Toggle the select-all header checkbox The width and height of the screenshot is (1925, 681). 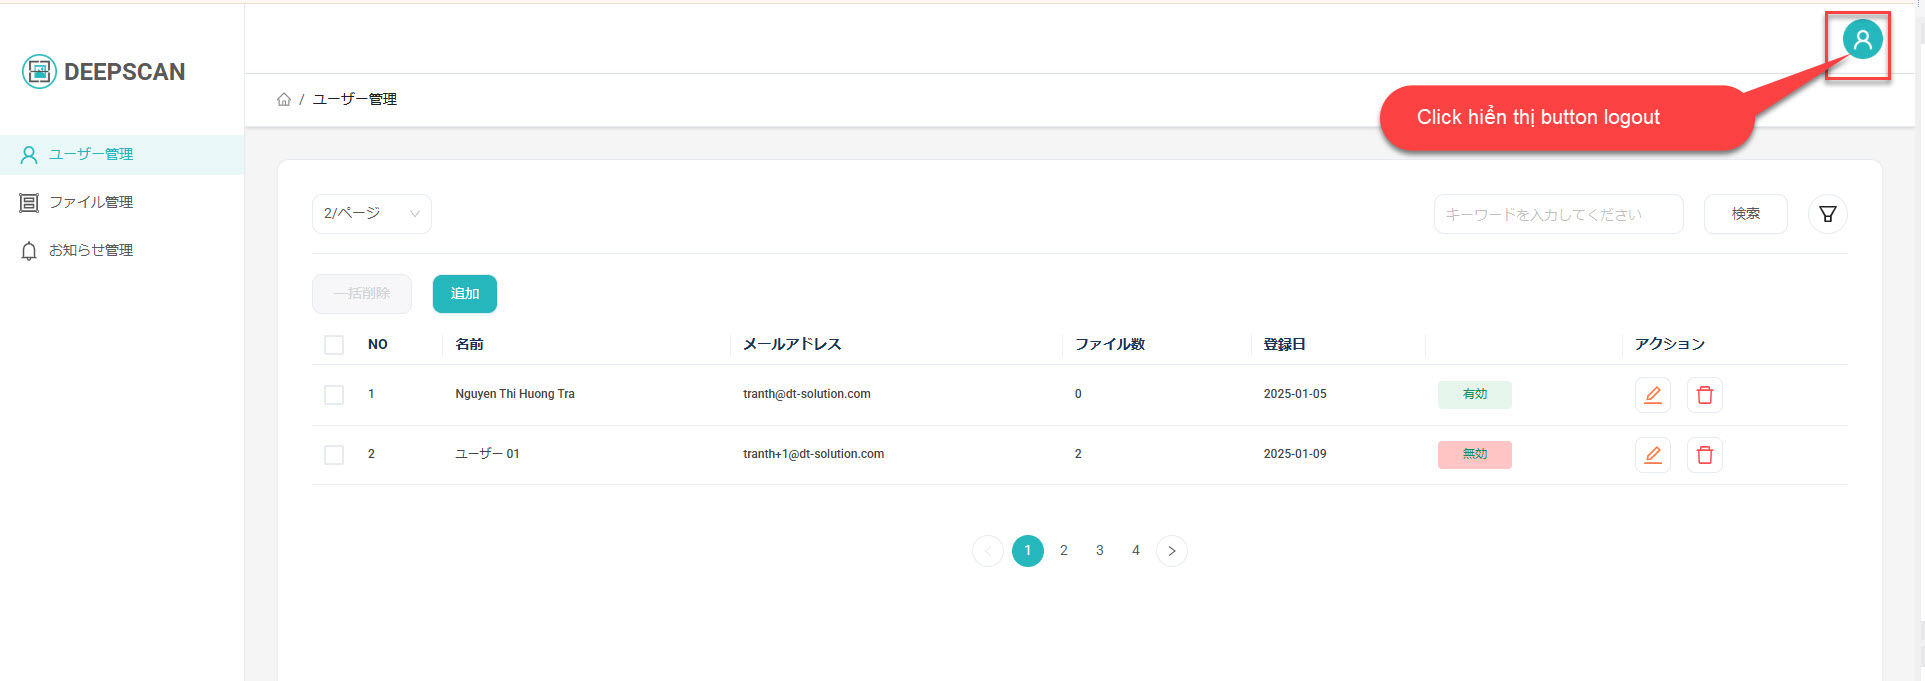point(334,345)
